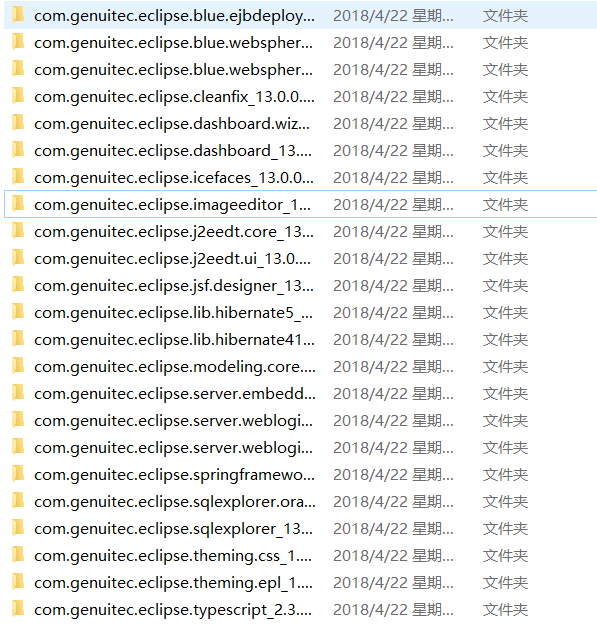Select folder name com.genuitec.eclipse.server.embedd...
This screenshot has width=597, height=628.
point(175,394)
